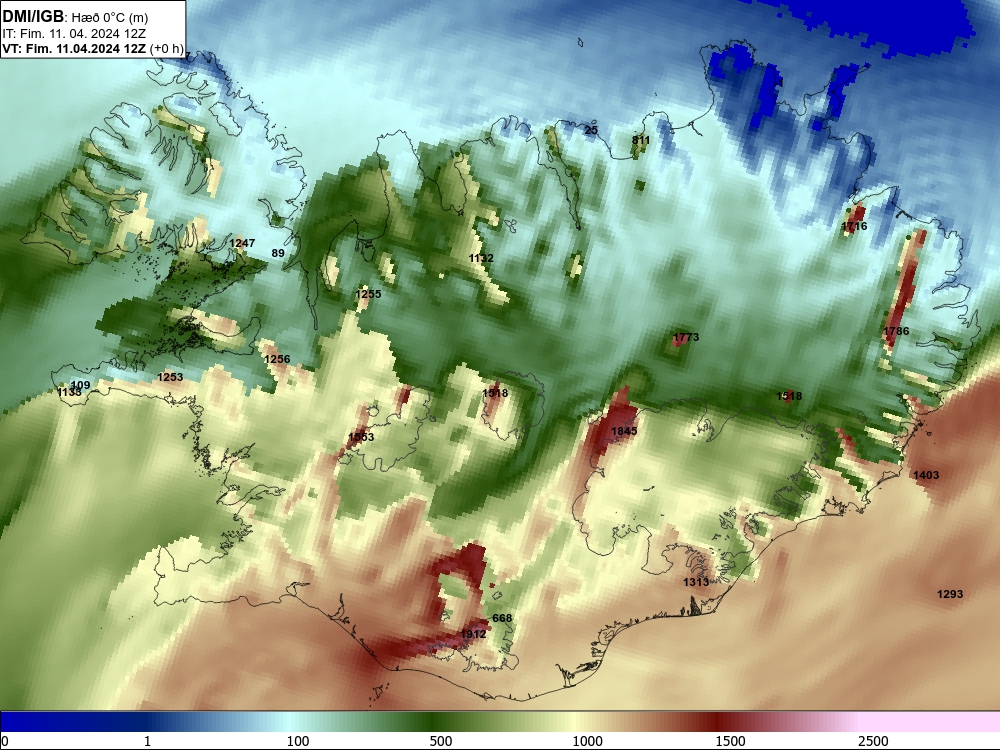This screenshot has height=750, width=1000.
Task: Pick the 1786 label in the east
Action: [896, 331]
